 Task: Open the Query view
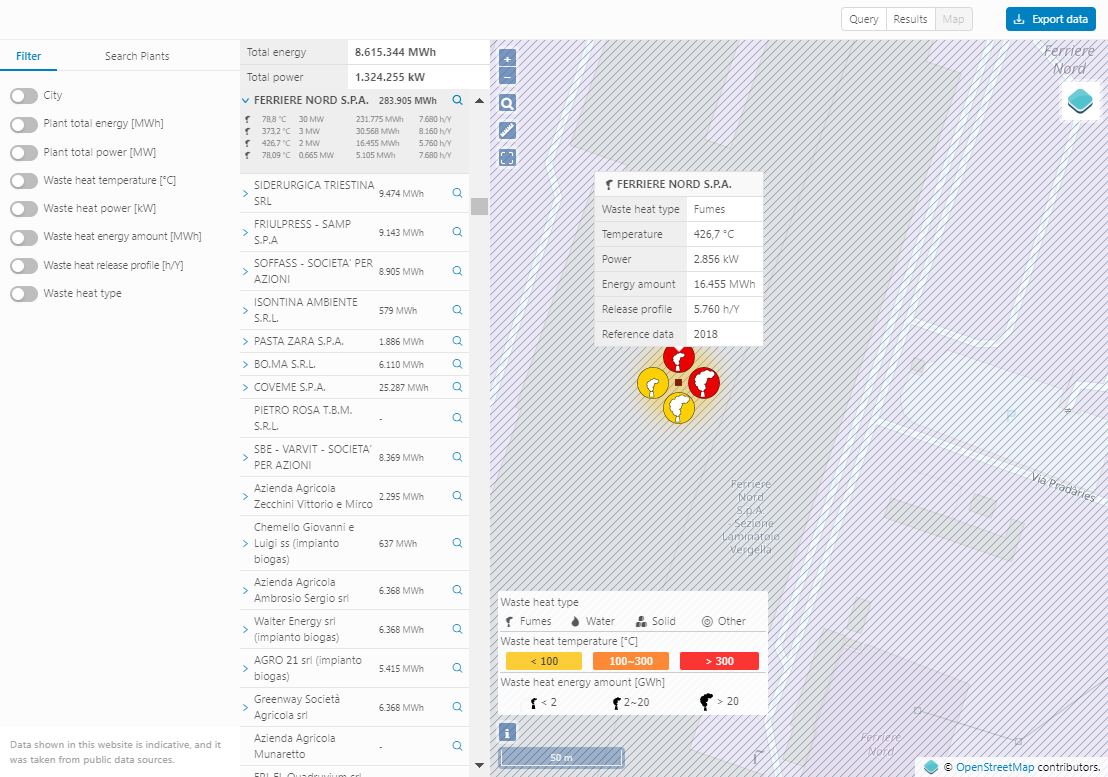point(864,19)
